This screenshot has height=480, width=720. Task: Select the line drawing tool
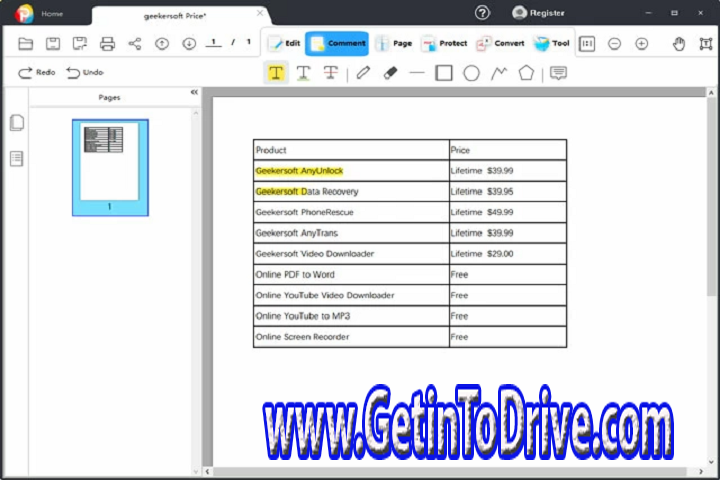coord(417,73)
